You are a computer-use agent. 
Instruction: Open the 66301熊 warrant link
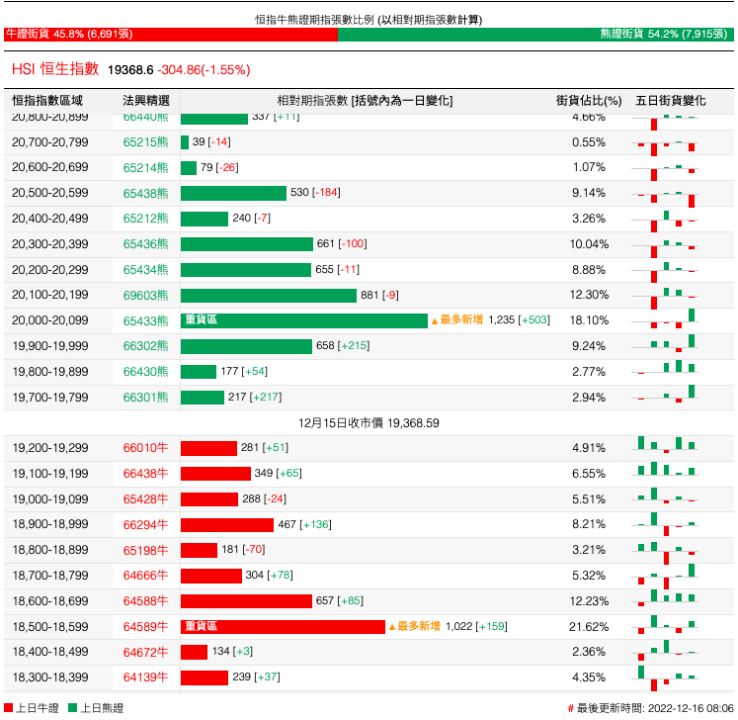[145, 398]
